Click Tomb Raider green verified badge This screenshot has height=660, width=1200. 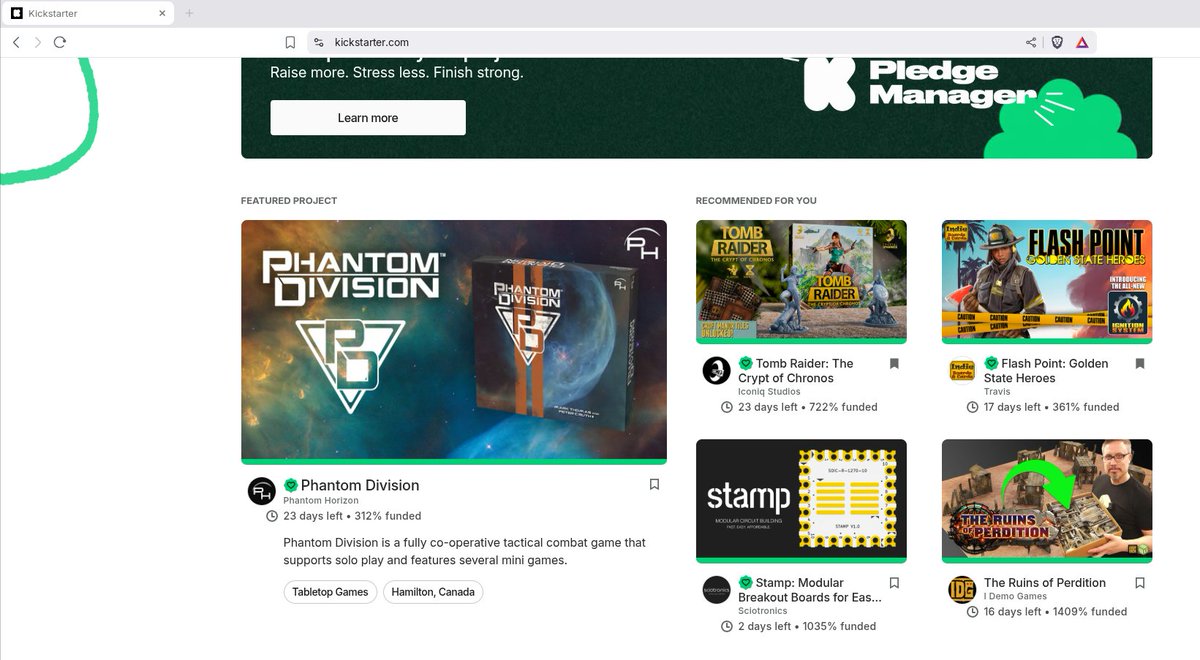745,364
